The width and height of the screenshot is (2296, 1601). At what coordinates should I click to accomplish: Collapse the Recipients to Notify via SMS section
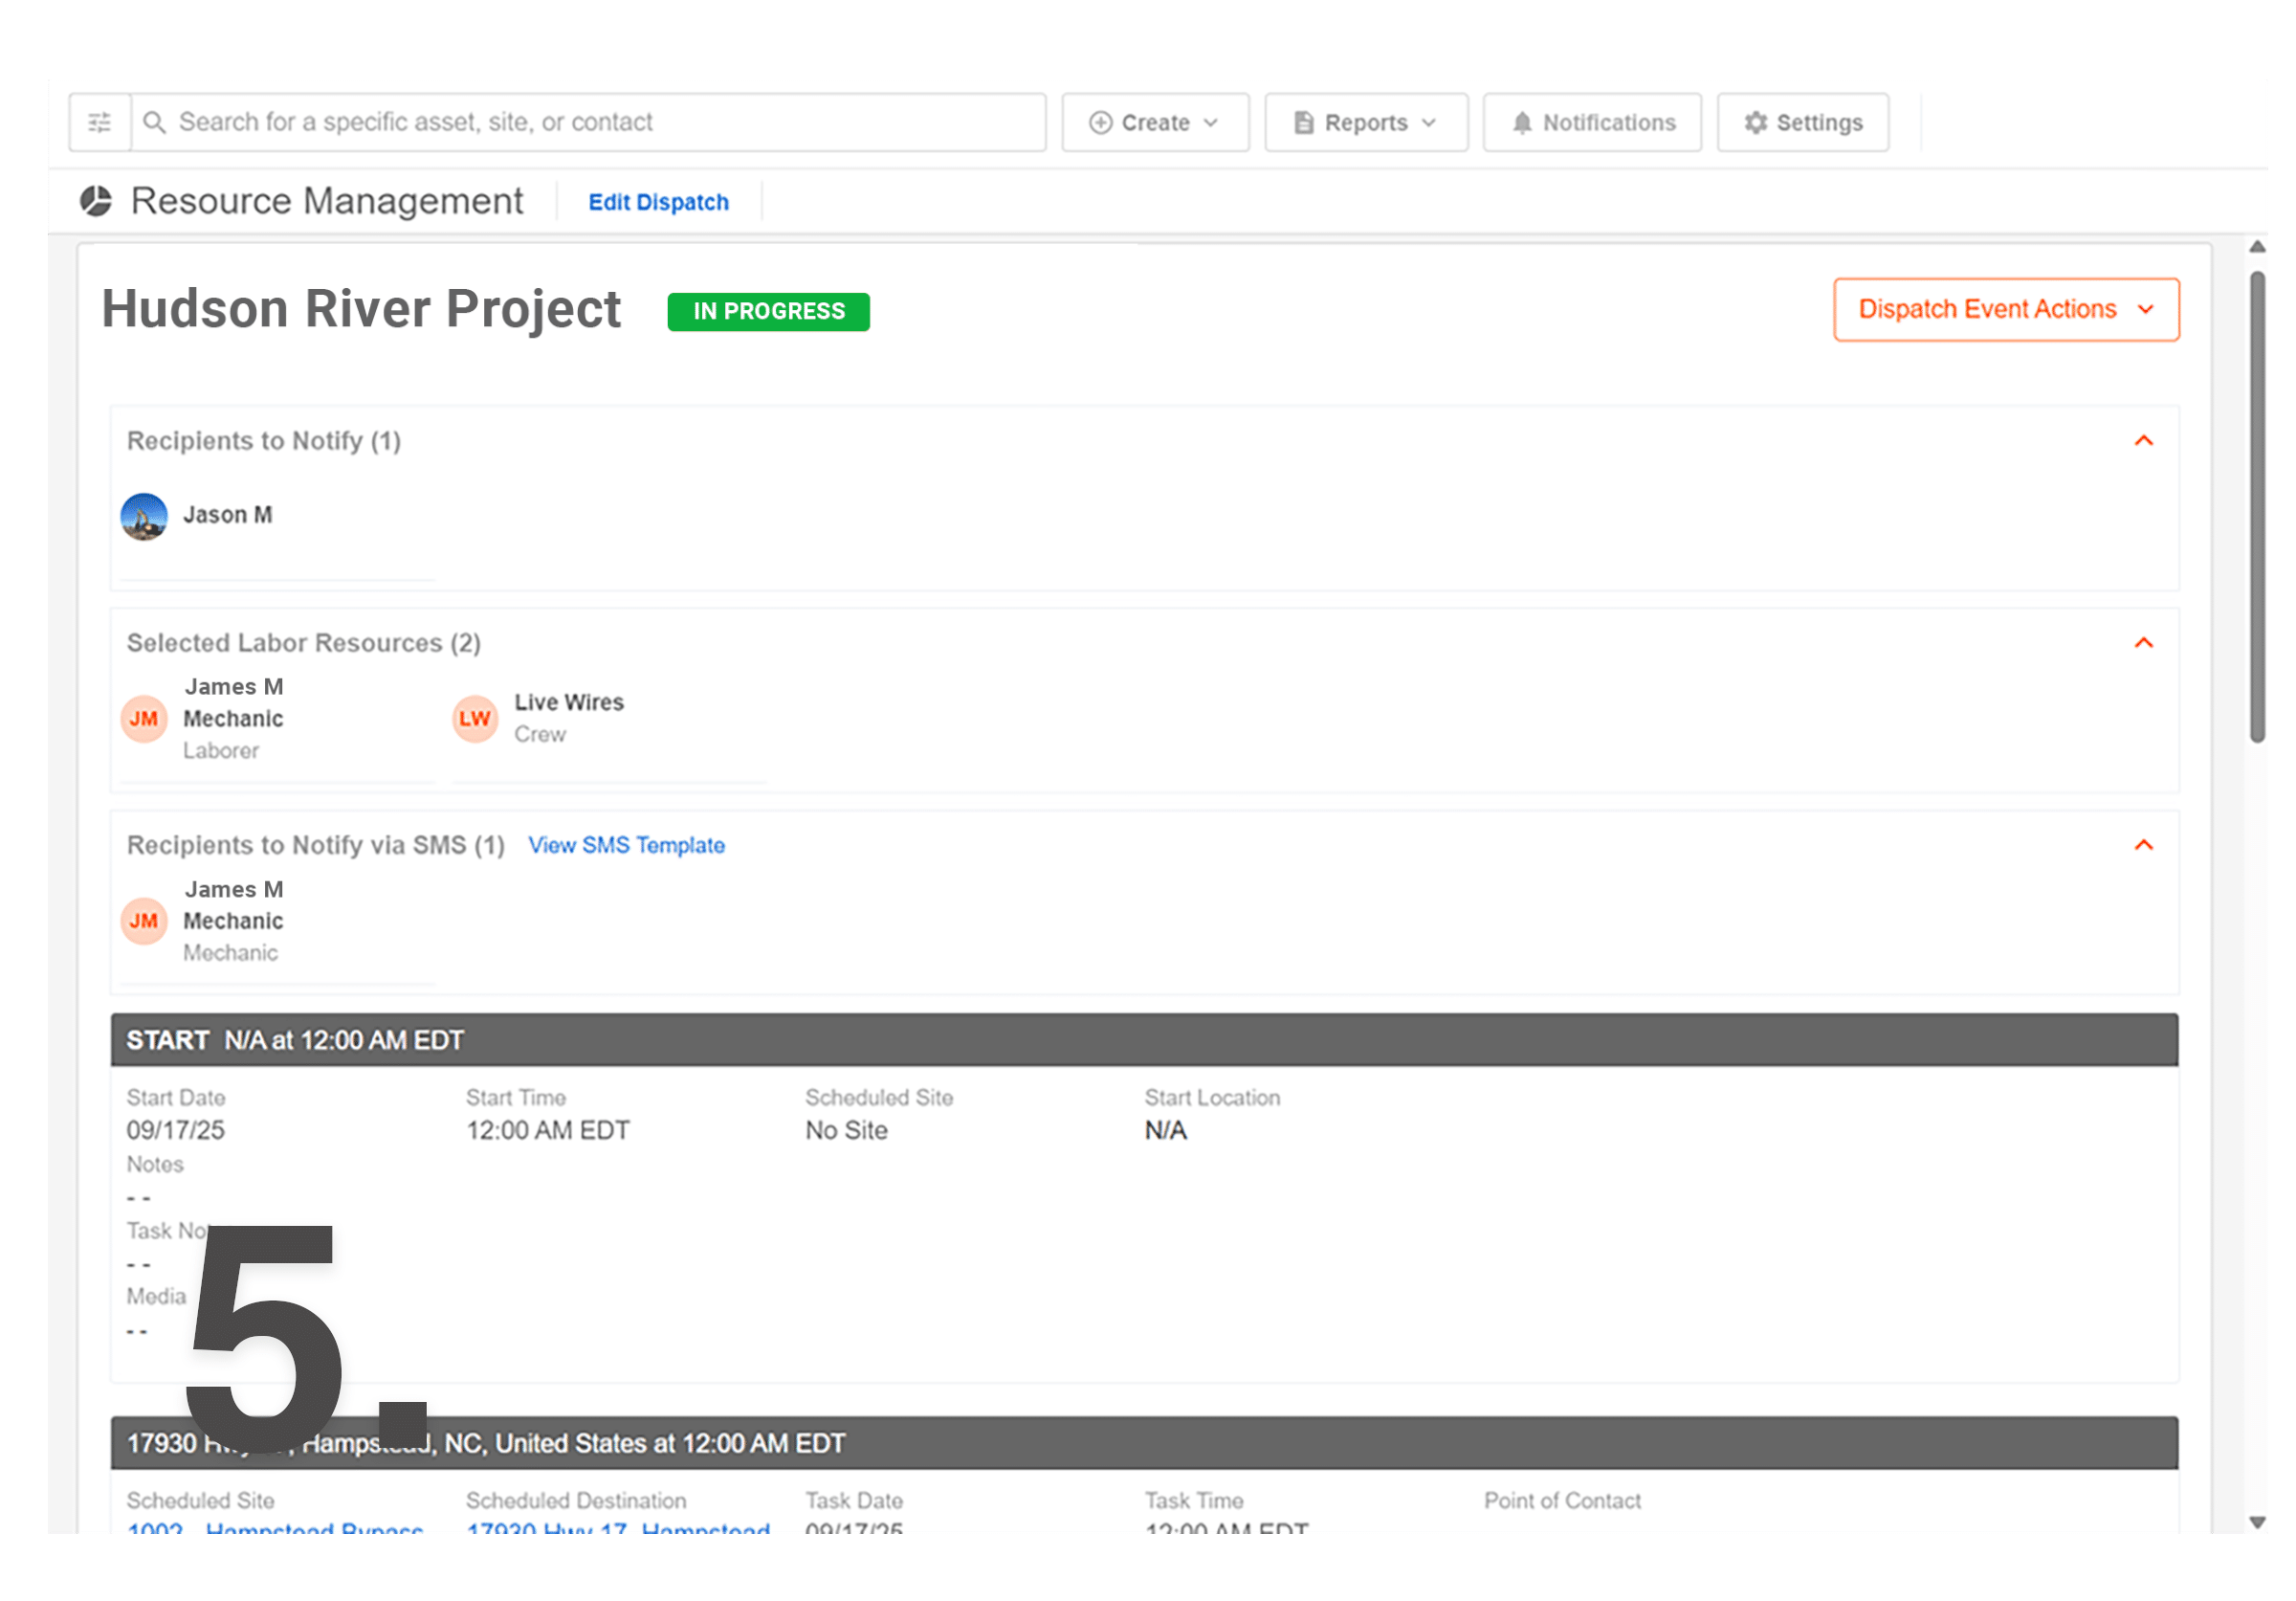tap(2144, 845)
